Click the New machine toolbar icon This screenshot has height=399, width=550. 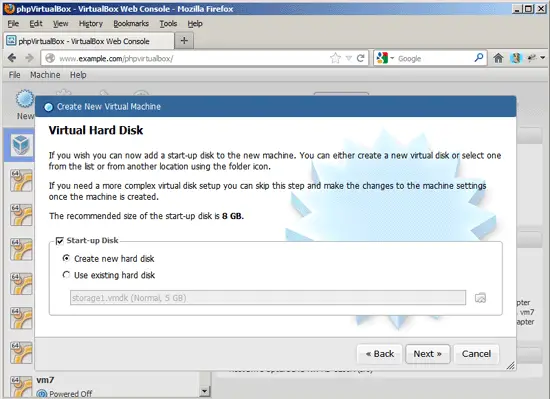pyautogui.click(x=25, y=99)
